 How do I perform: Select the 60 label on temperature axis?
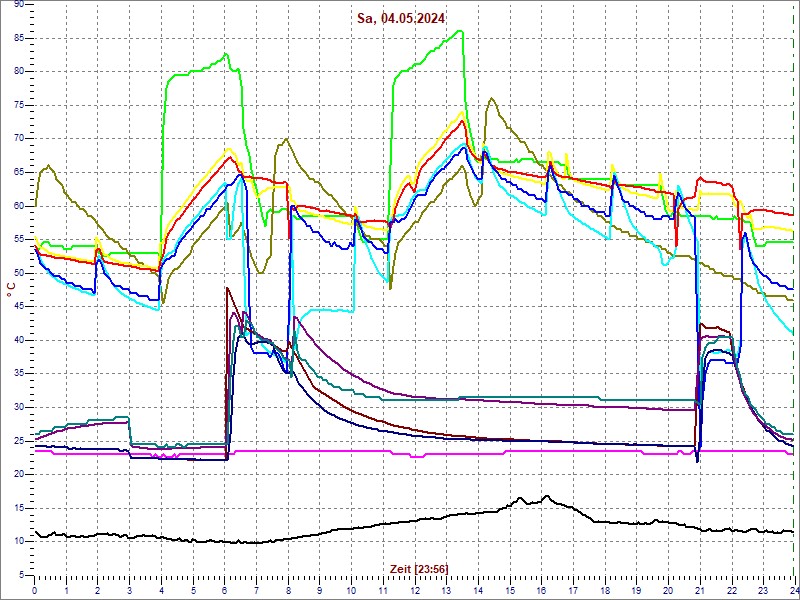[x=19, y=206]
